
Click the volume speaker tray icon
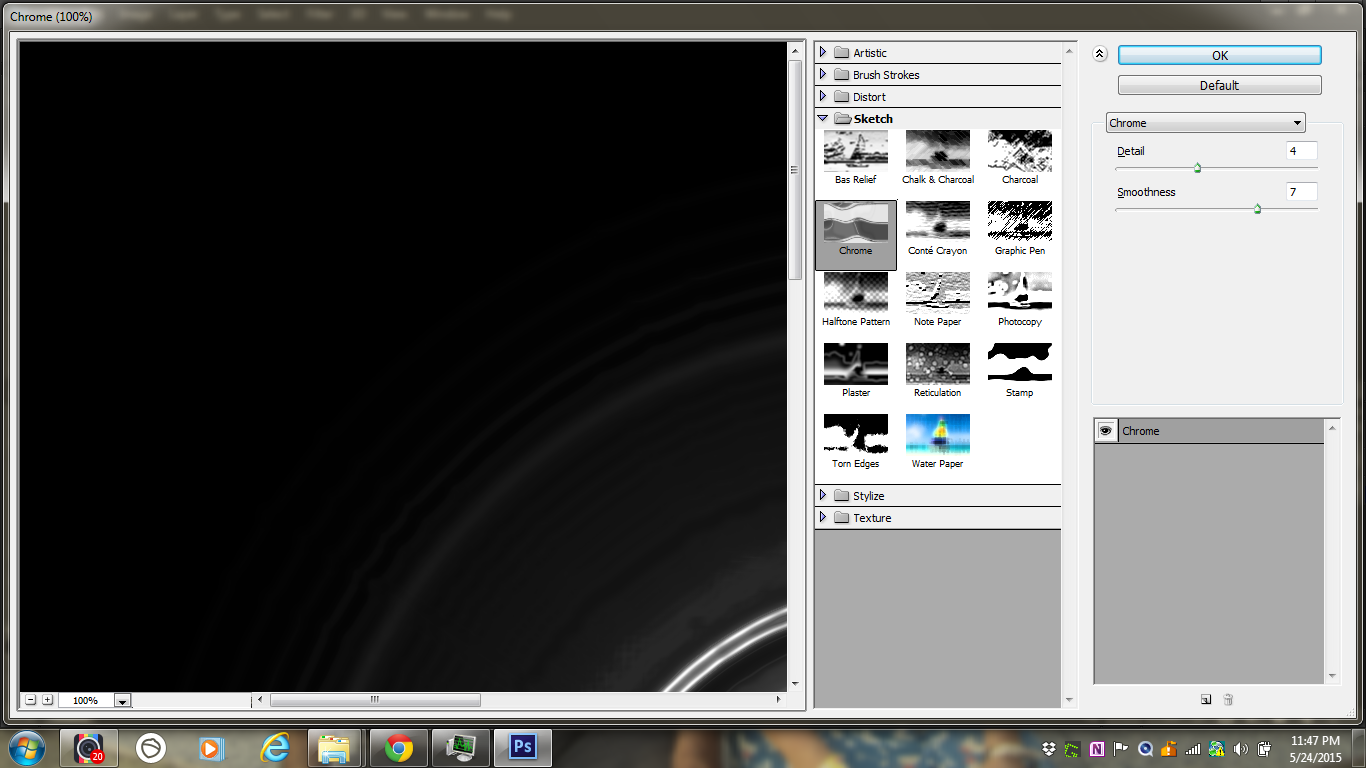[1241, 748]
